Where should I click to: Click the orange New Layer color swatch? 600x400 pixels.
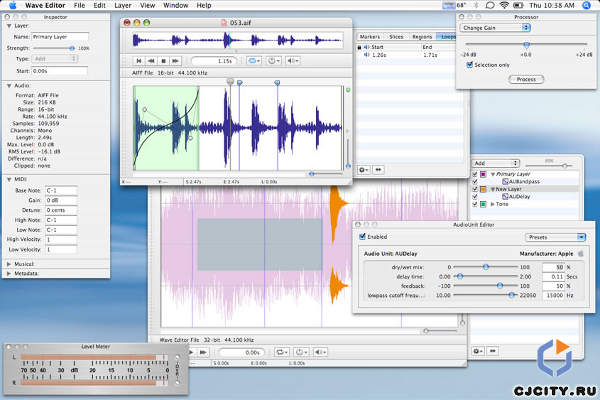click(x=483, y=189)
